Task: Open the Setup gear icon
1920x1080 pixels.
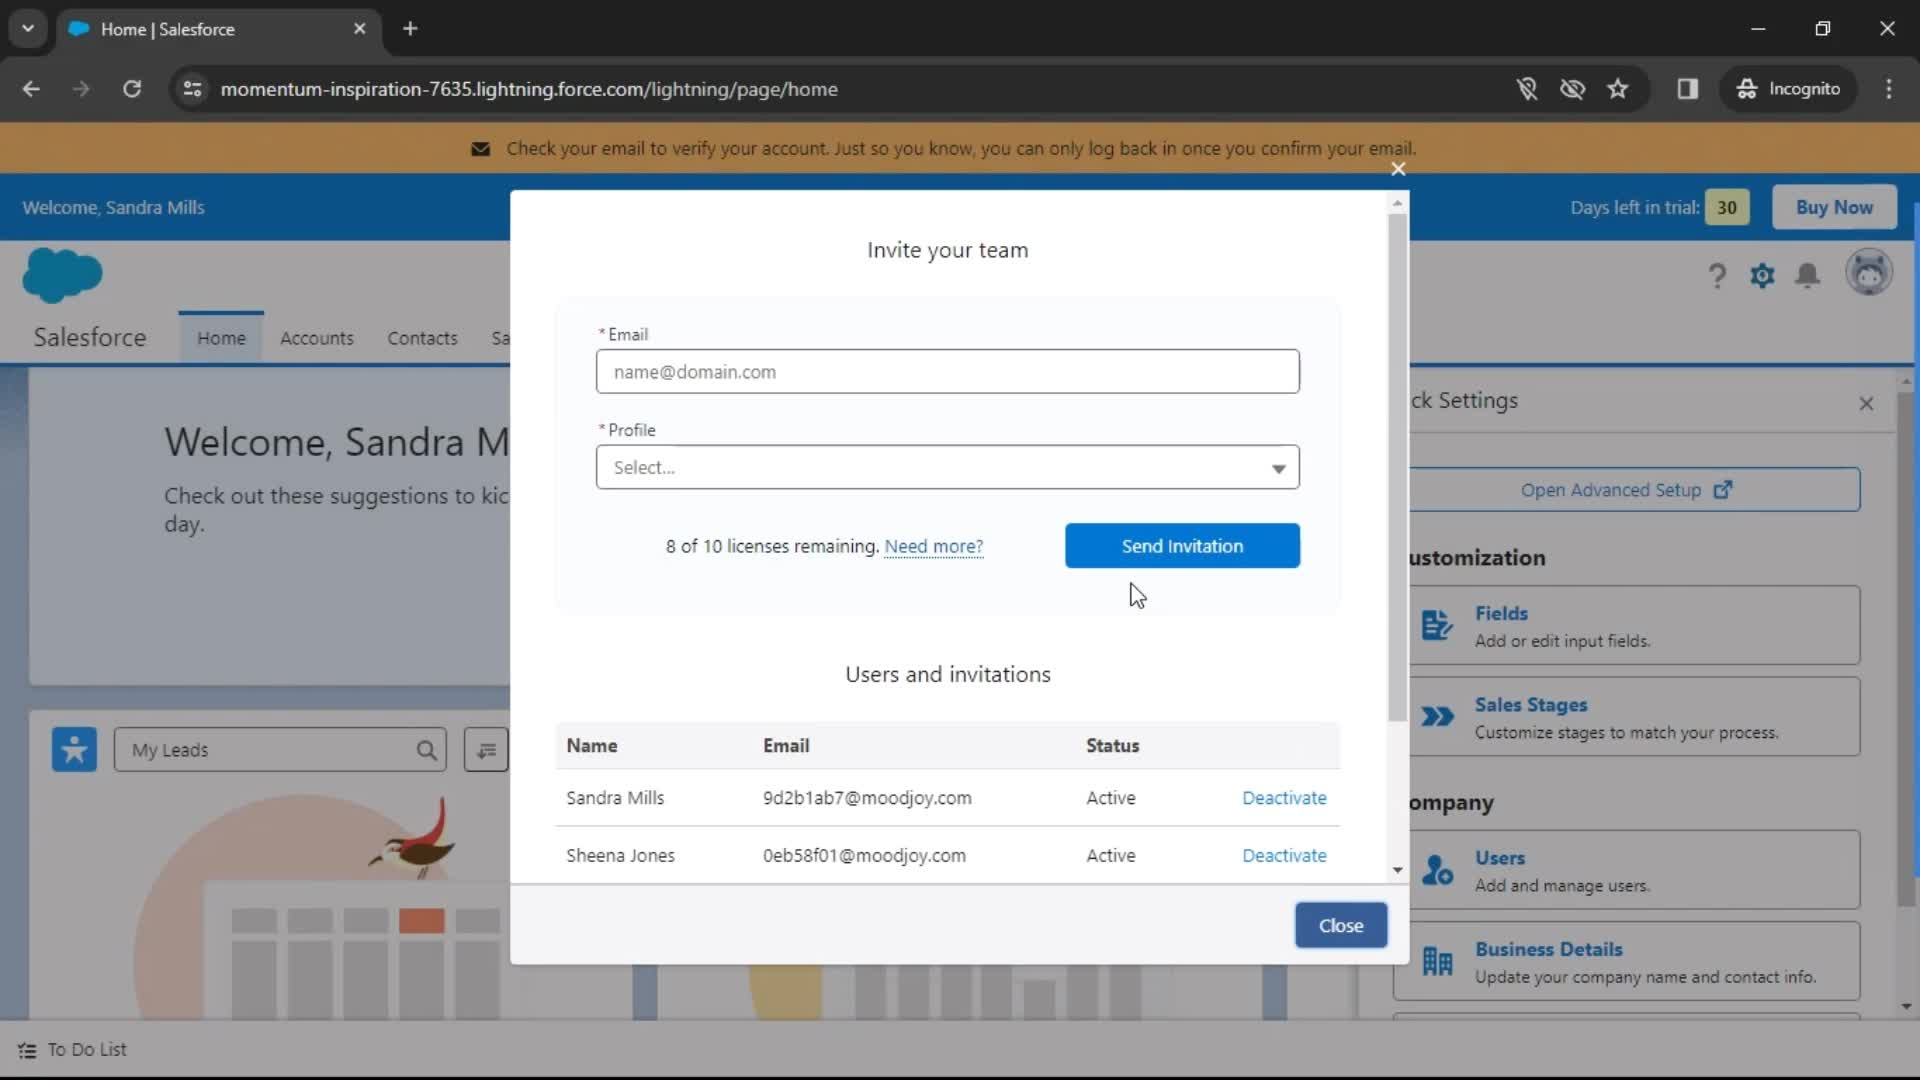Action: (x=1762, y=275)
